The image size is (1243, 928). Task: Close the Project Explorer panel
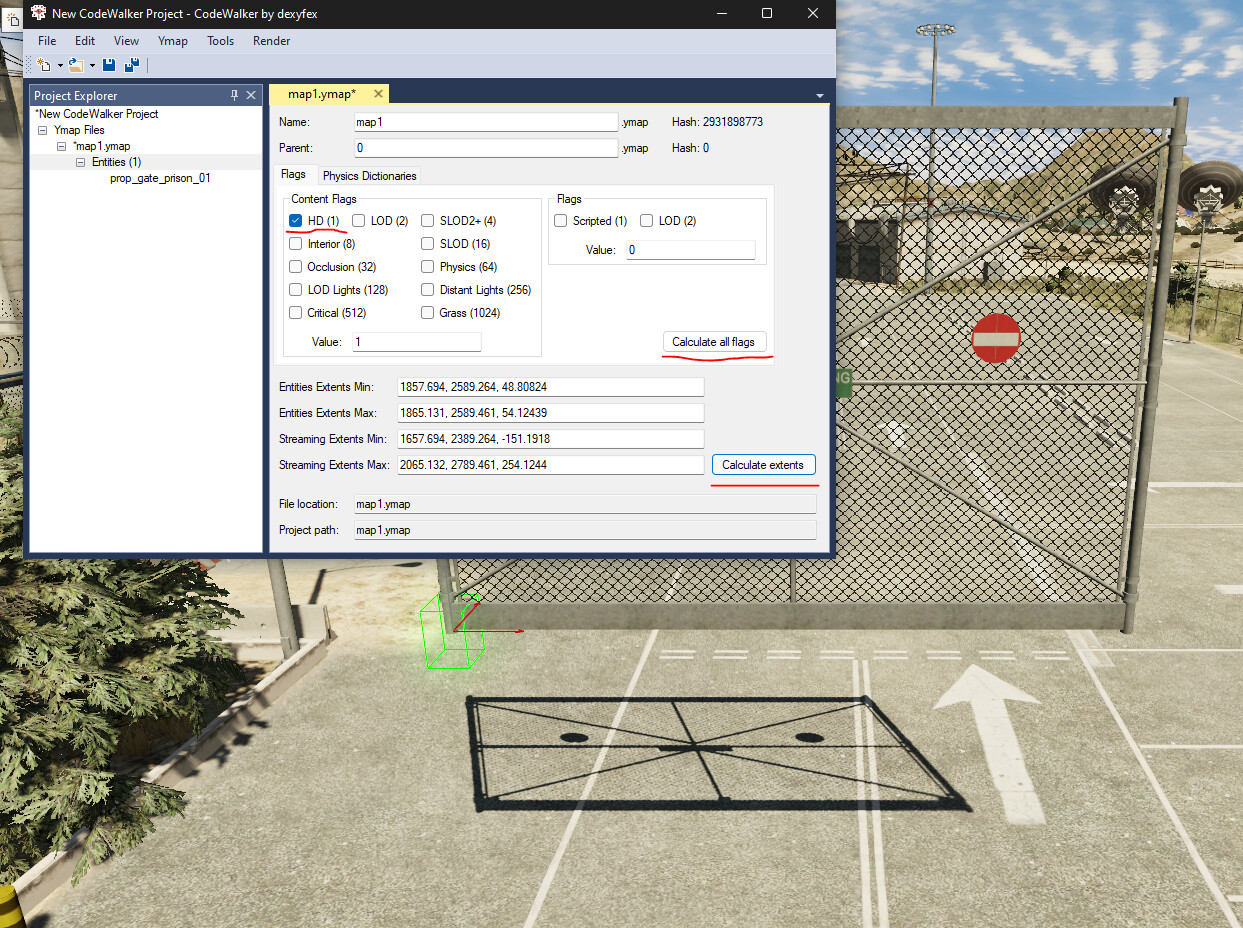pyautogui.click(x=251, y=95)
